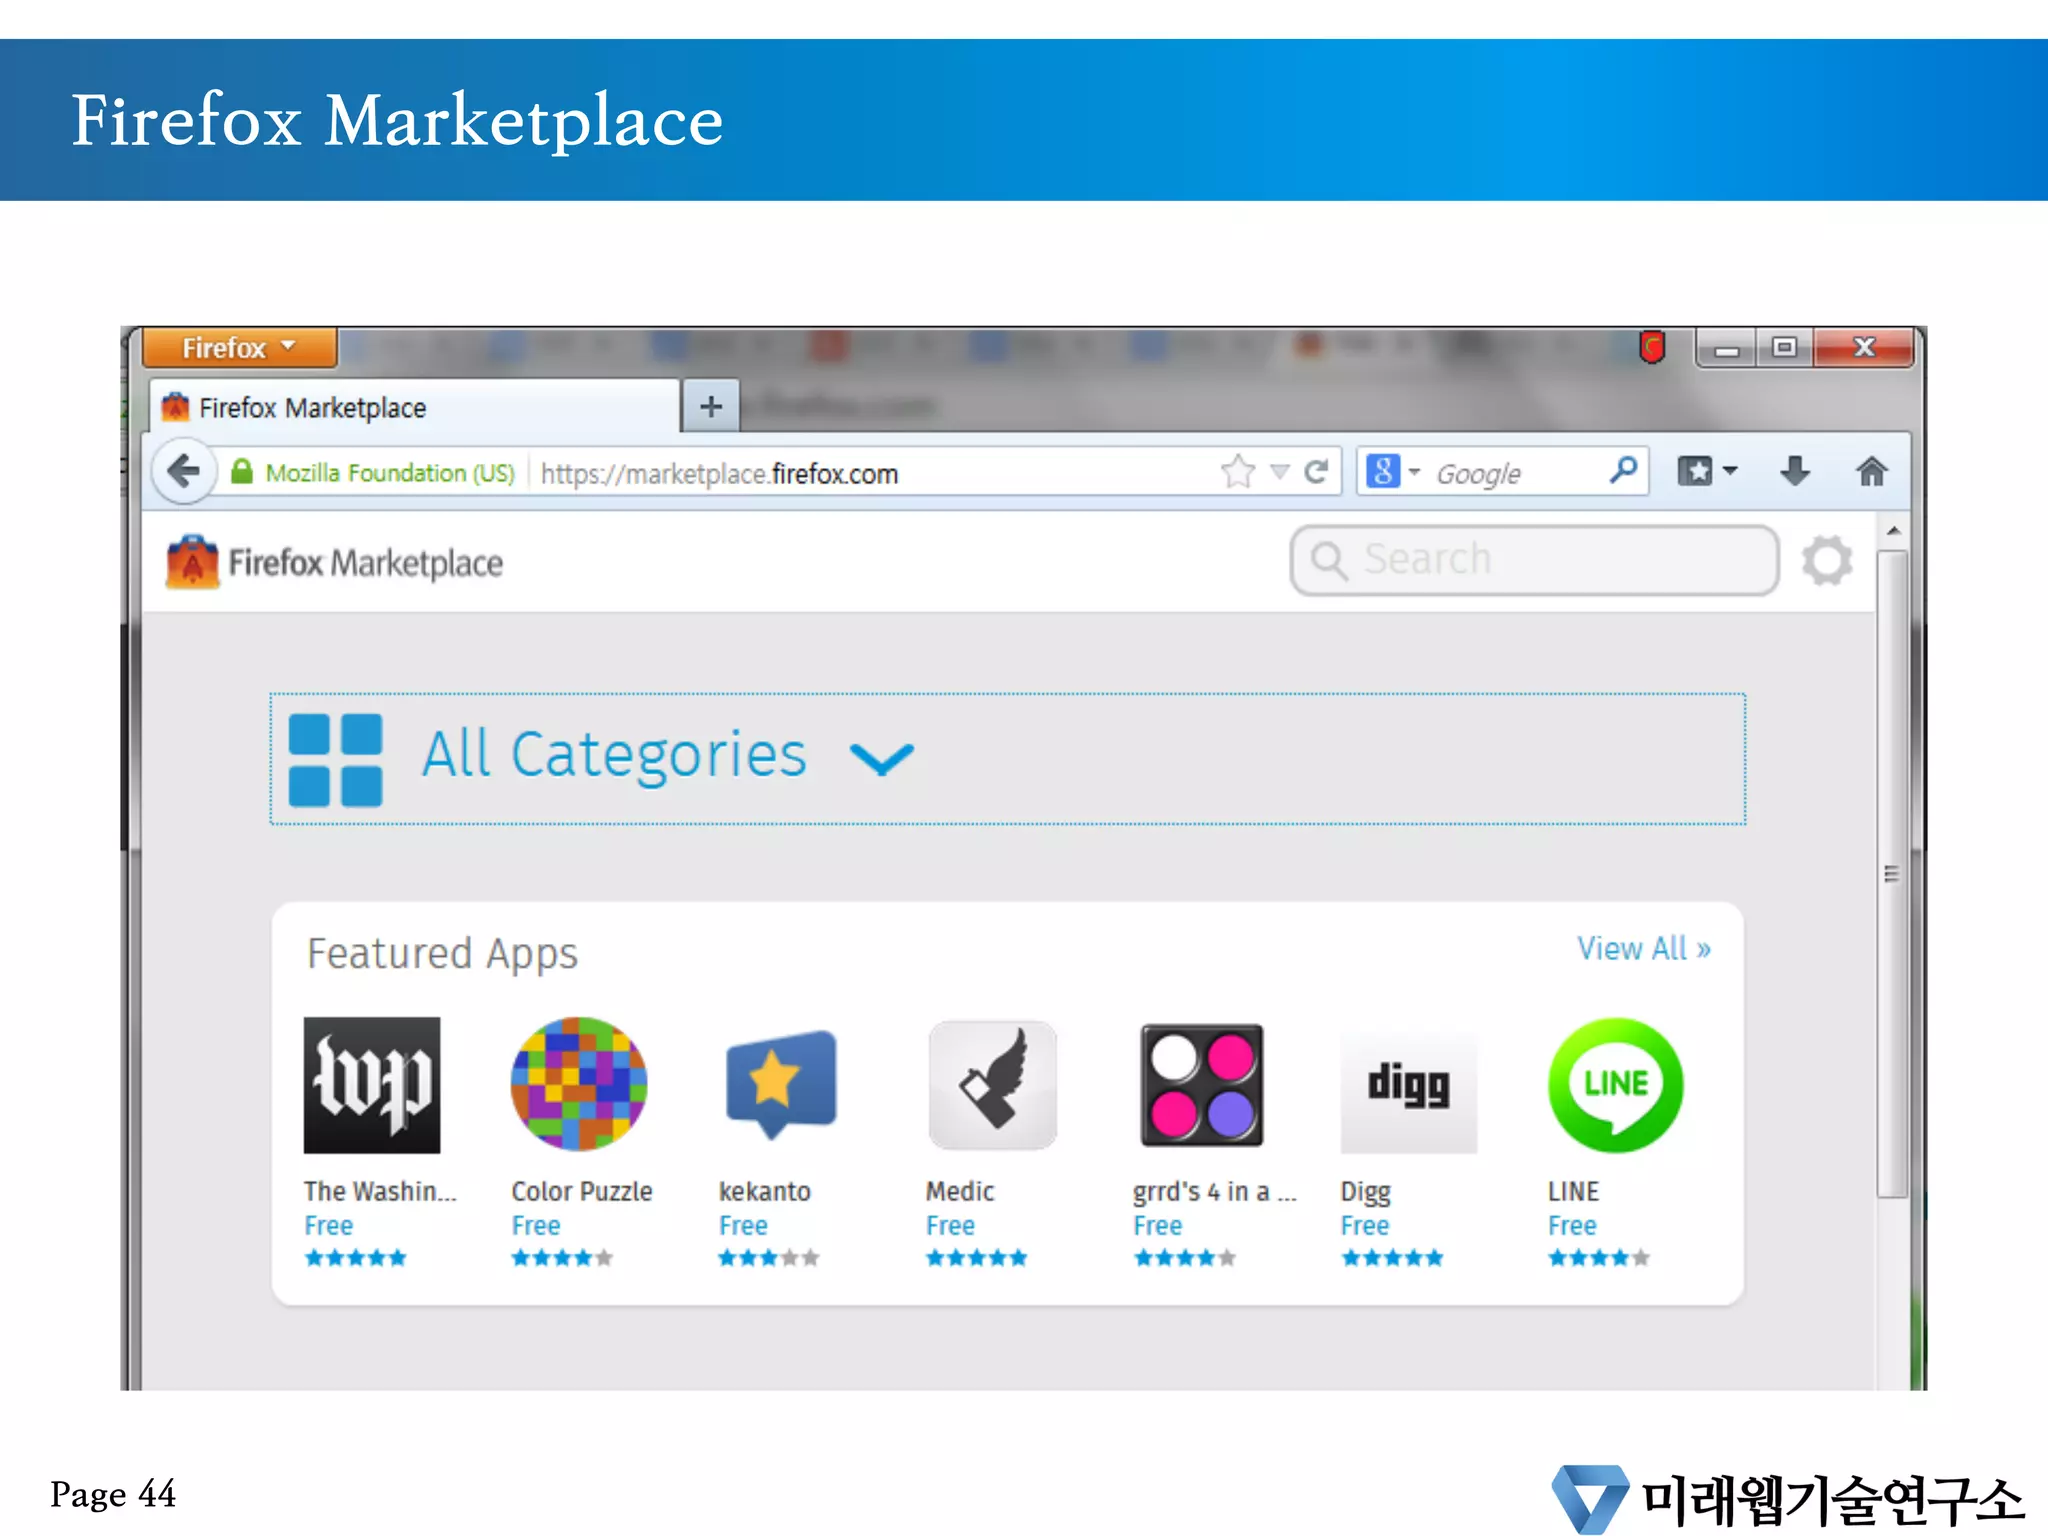Click the 'LINE' app title text
The image size is (2048, 1536).
coord(1573,1191)
